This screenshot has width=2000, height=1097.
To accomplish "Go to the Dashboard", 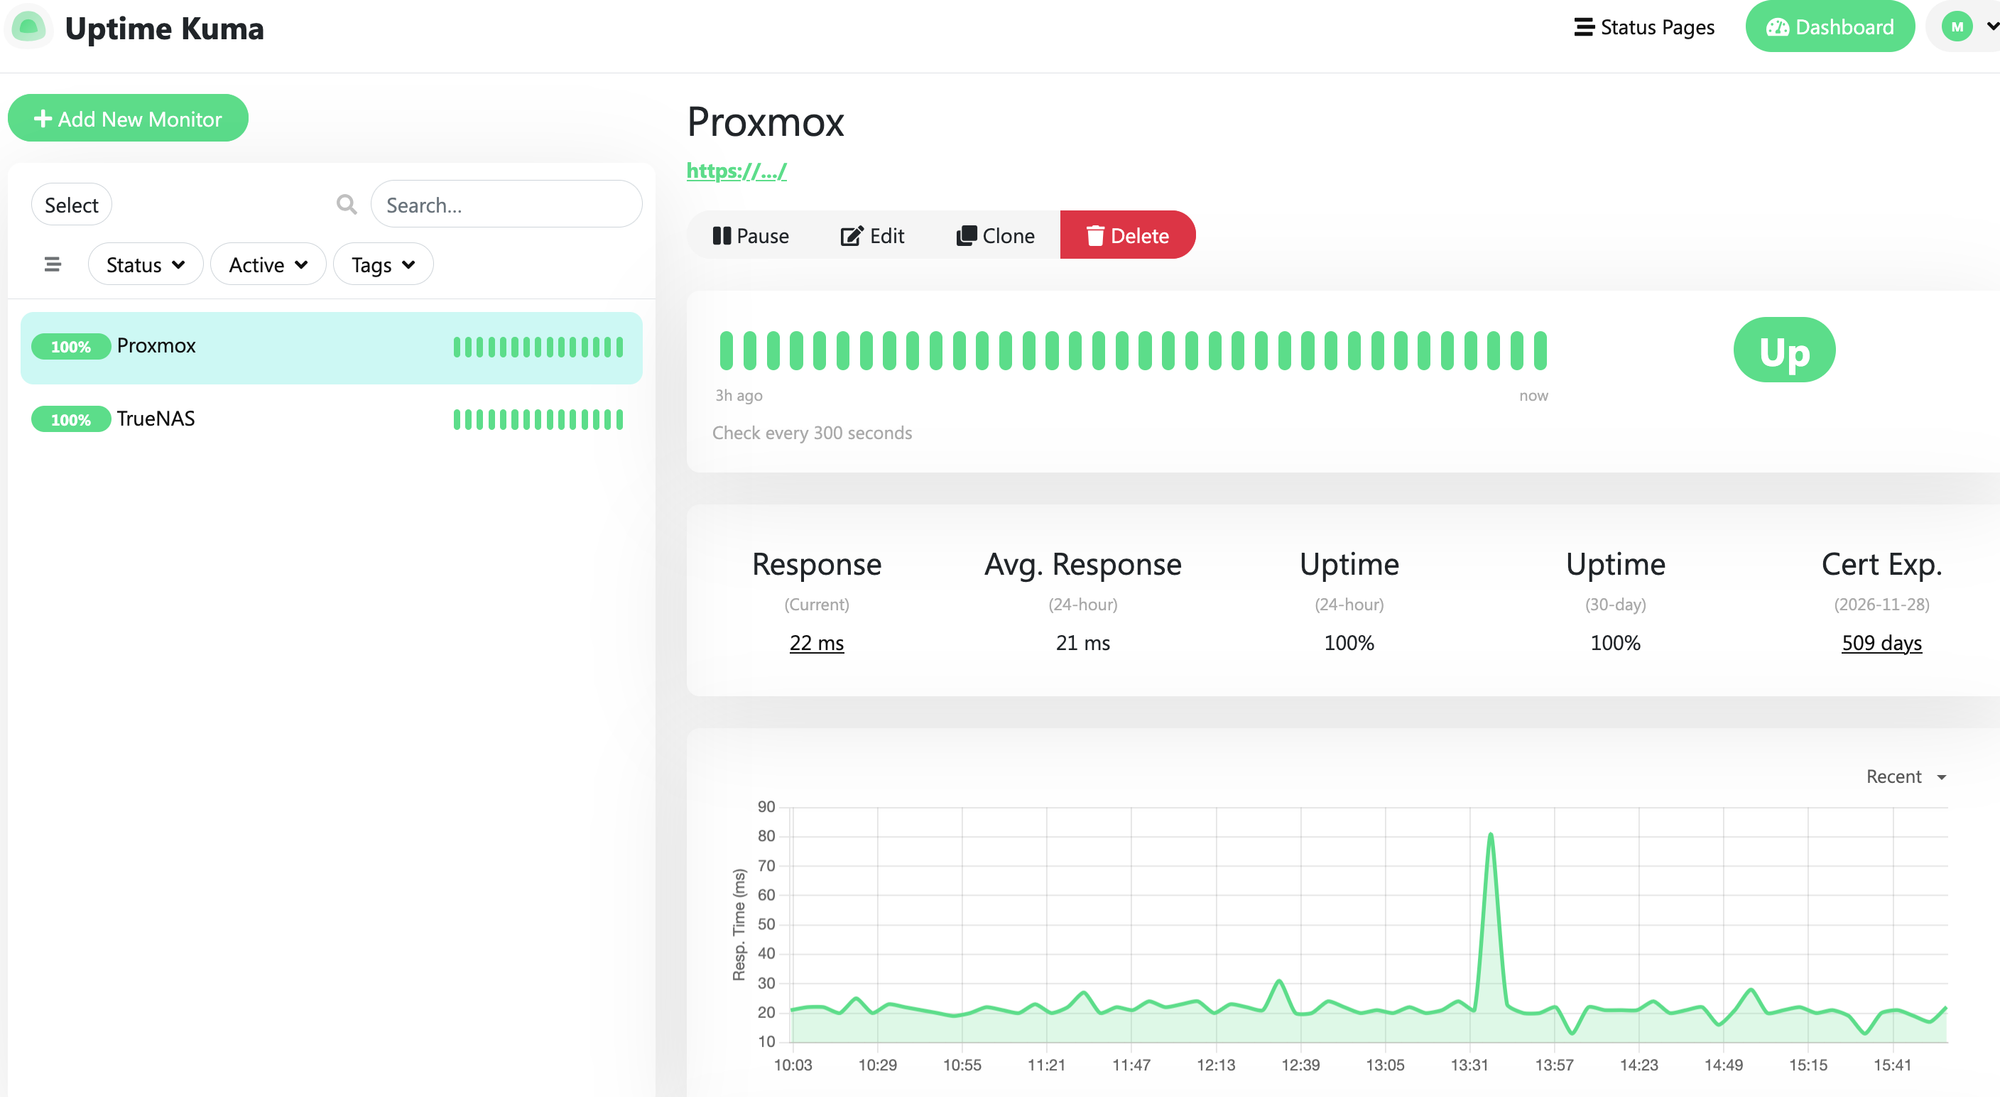I will [x=1829, y=27].
